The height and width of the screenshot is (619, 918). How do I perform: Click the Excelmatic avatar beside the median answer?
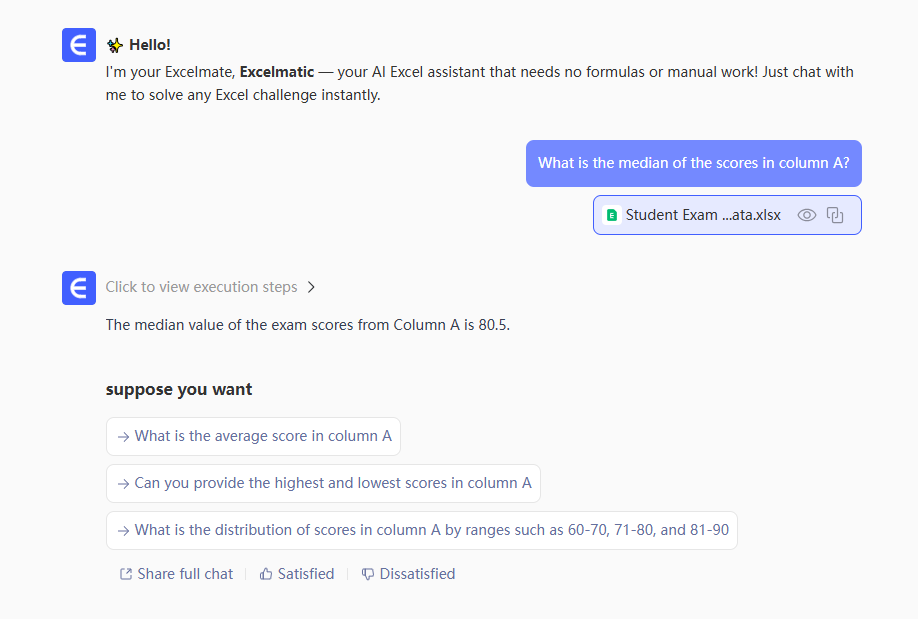[79, 287]
